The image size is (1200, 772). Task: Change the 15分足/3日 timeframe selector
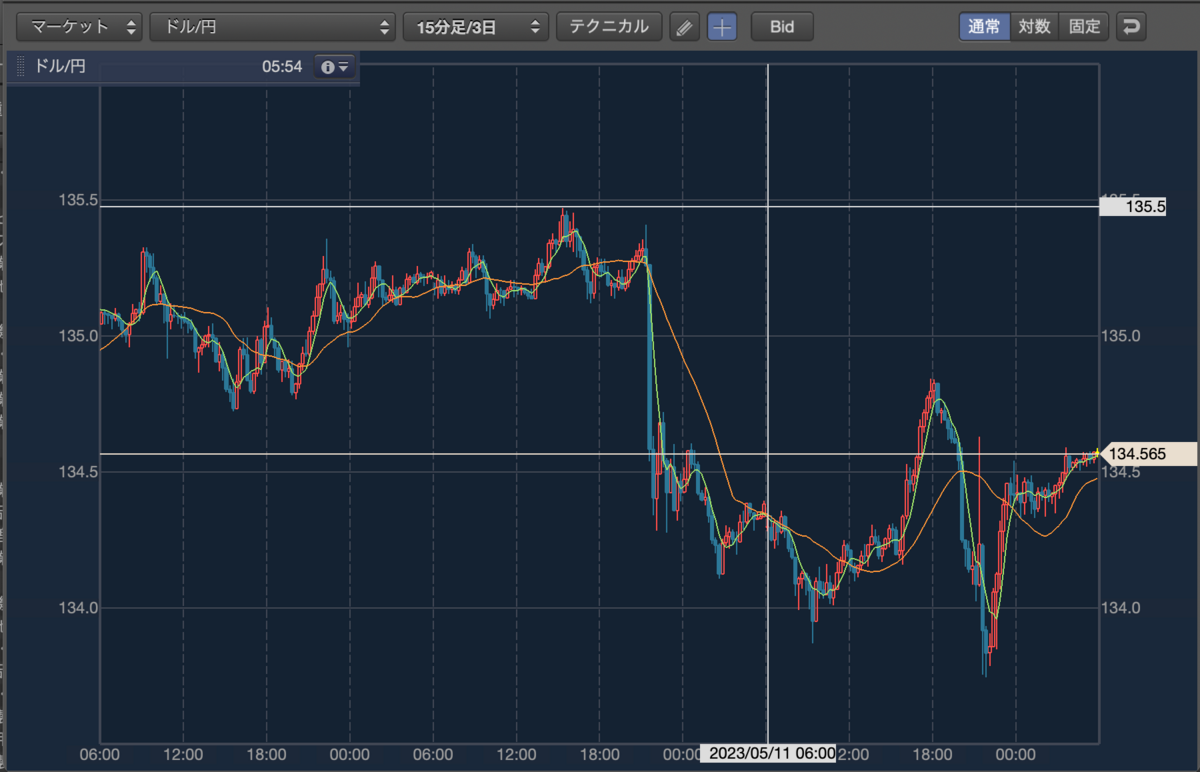pyautogui.click(x=476, y=27)
